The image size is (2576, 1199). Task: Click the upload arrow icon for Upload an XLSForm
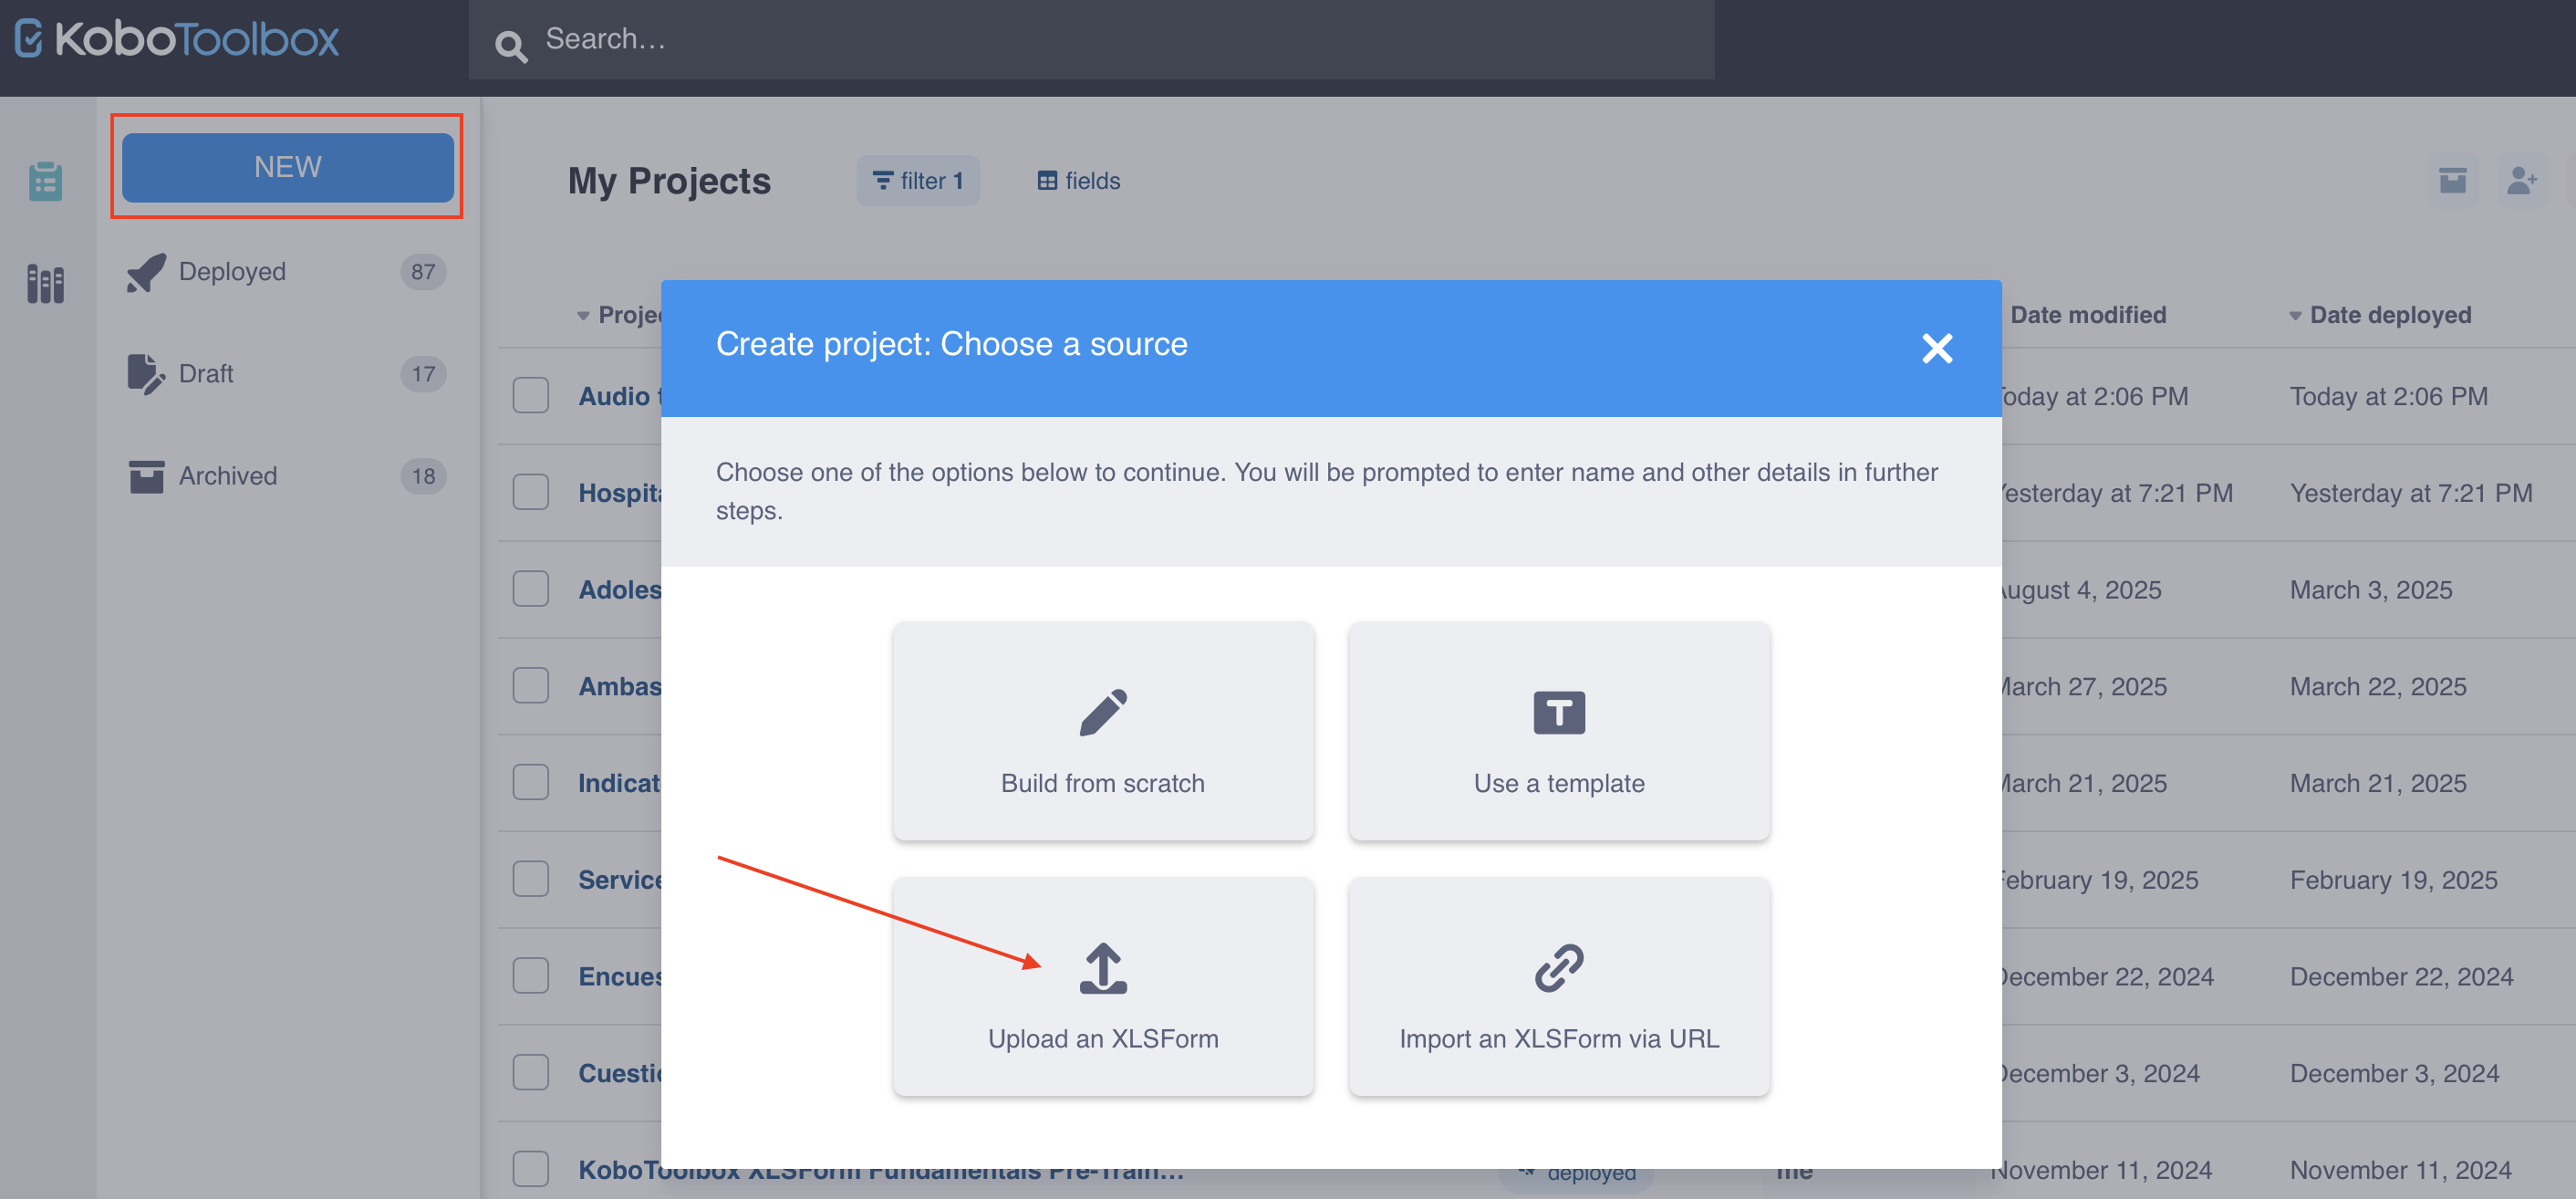click(1101, 966)
